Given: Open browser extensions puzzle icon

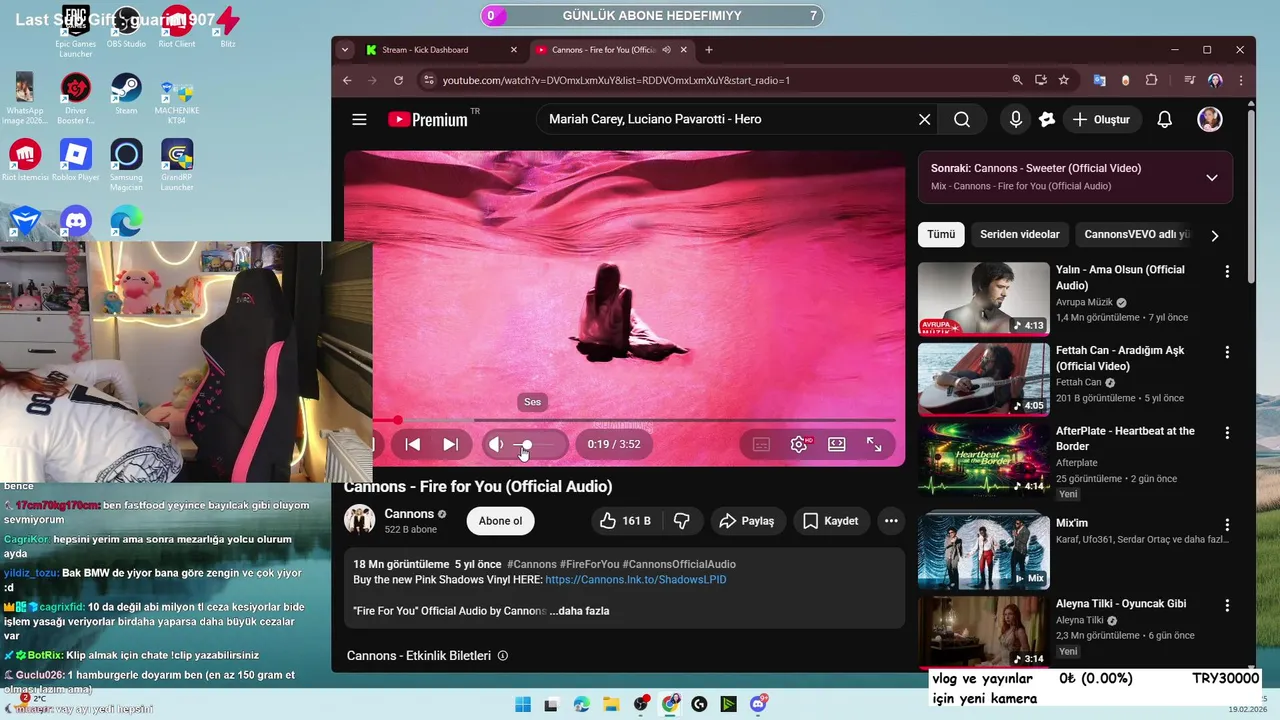Looking at the screenshot, I should 1151,80.
